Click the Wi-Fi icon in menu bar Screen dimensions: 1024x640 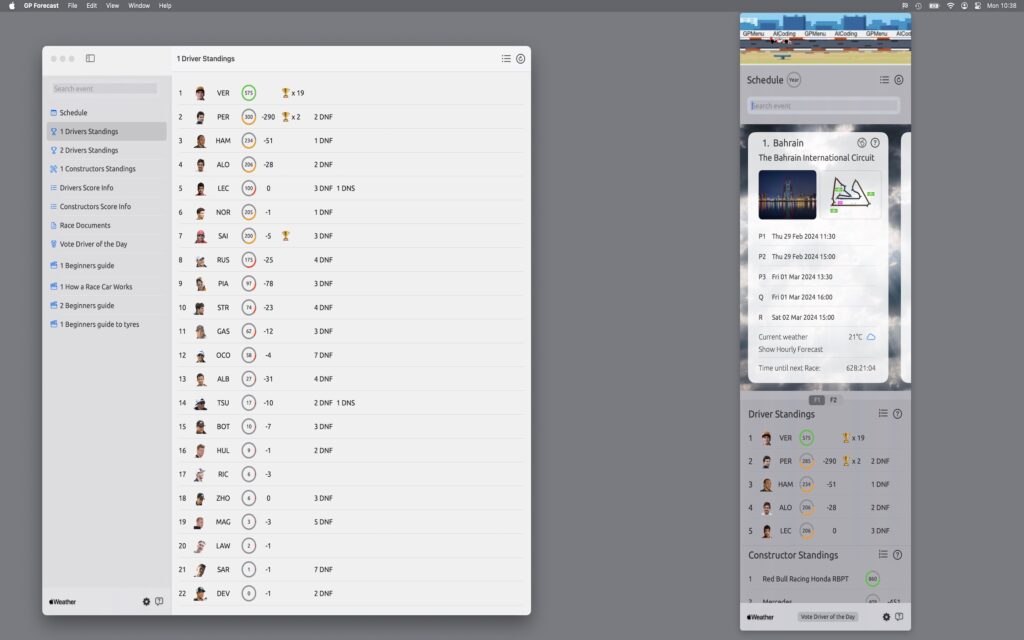(x=950, y=5)
